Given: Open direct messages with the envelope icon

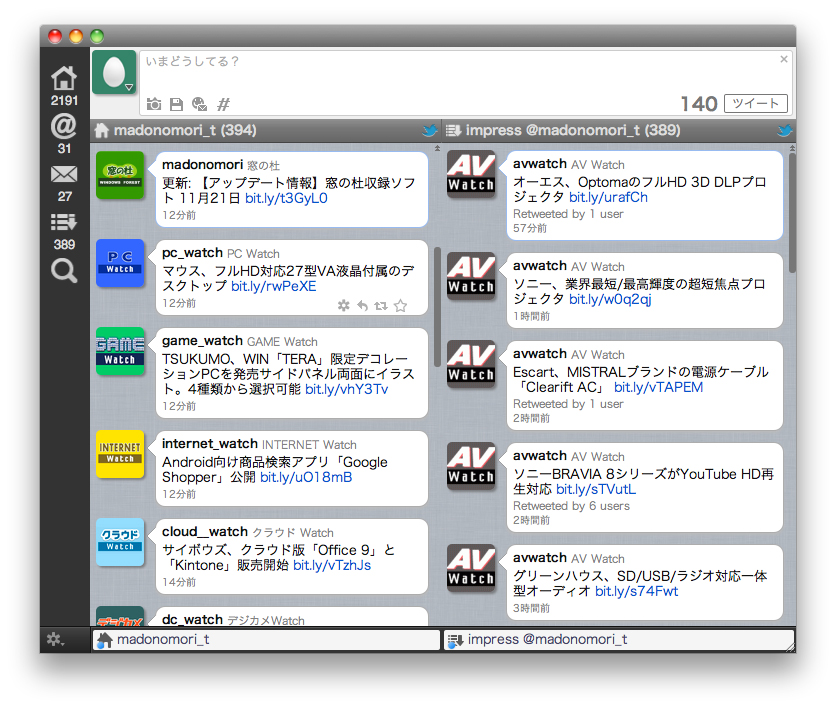Looking at the screenshot, I should tap(64, 173).
